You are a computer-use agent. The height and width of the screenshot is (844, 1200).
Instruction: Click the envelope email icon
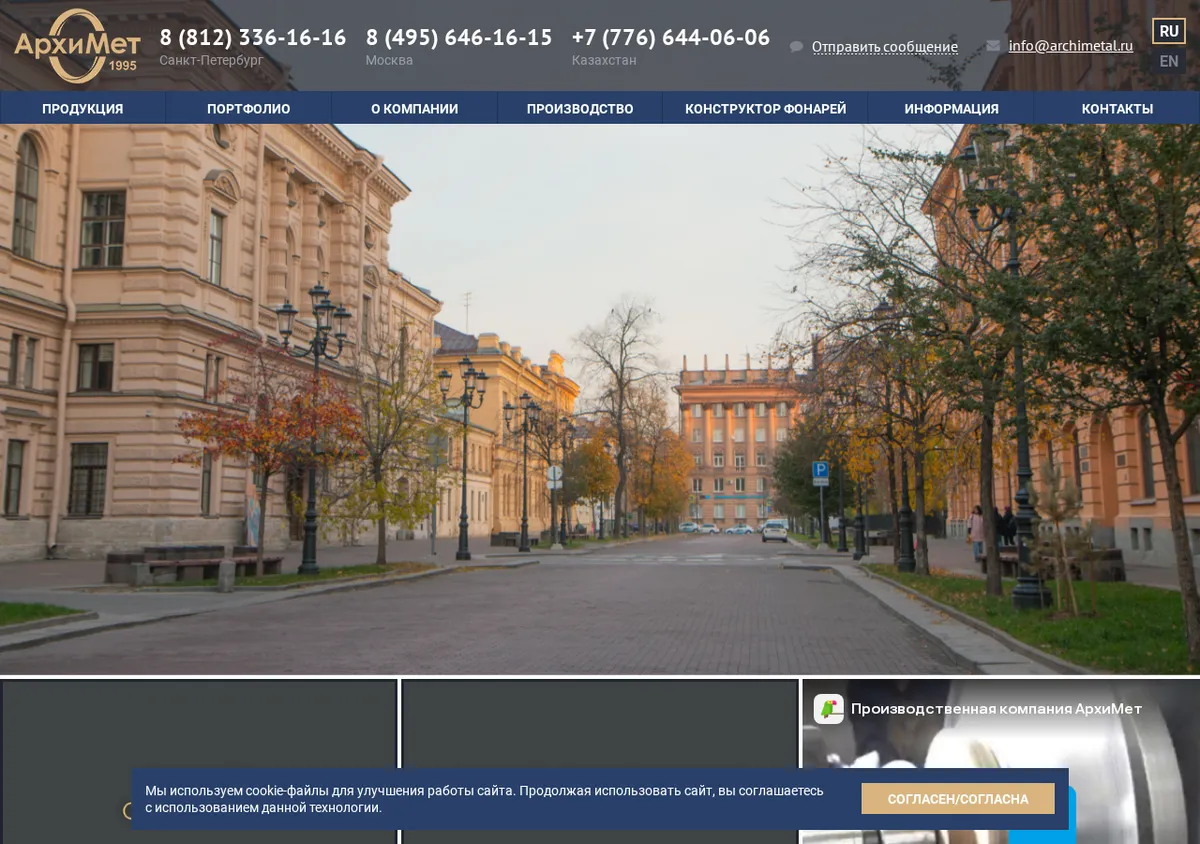[x=993, y=46]
